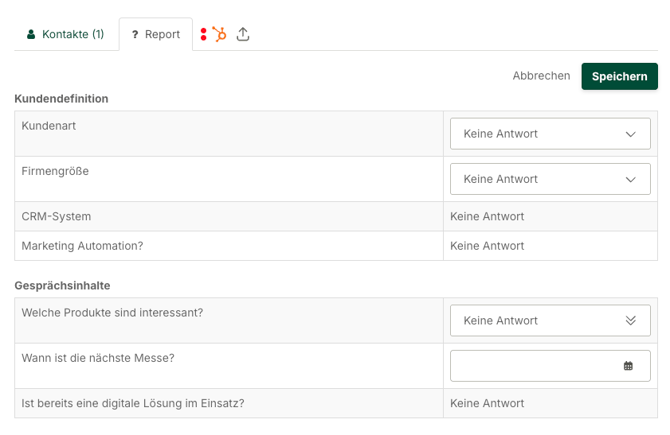Click the Gesprächsinhalte section heading
This screenshot has width=670, height=435.
(x=62, y=285)
